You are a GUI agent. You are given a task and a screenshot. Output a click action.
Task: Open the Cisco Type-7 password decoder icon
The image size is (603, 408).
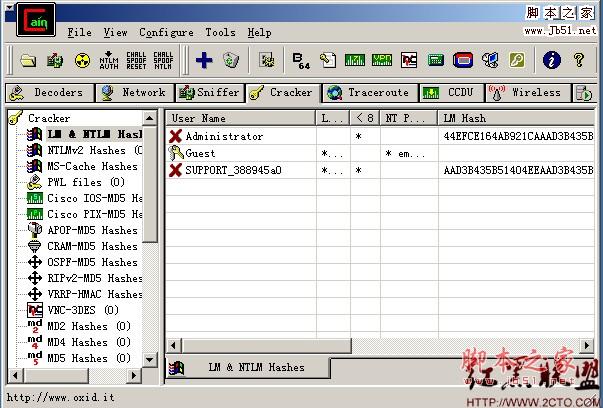tap(355, 60)
